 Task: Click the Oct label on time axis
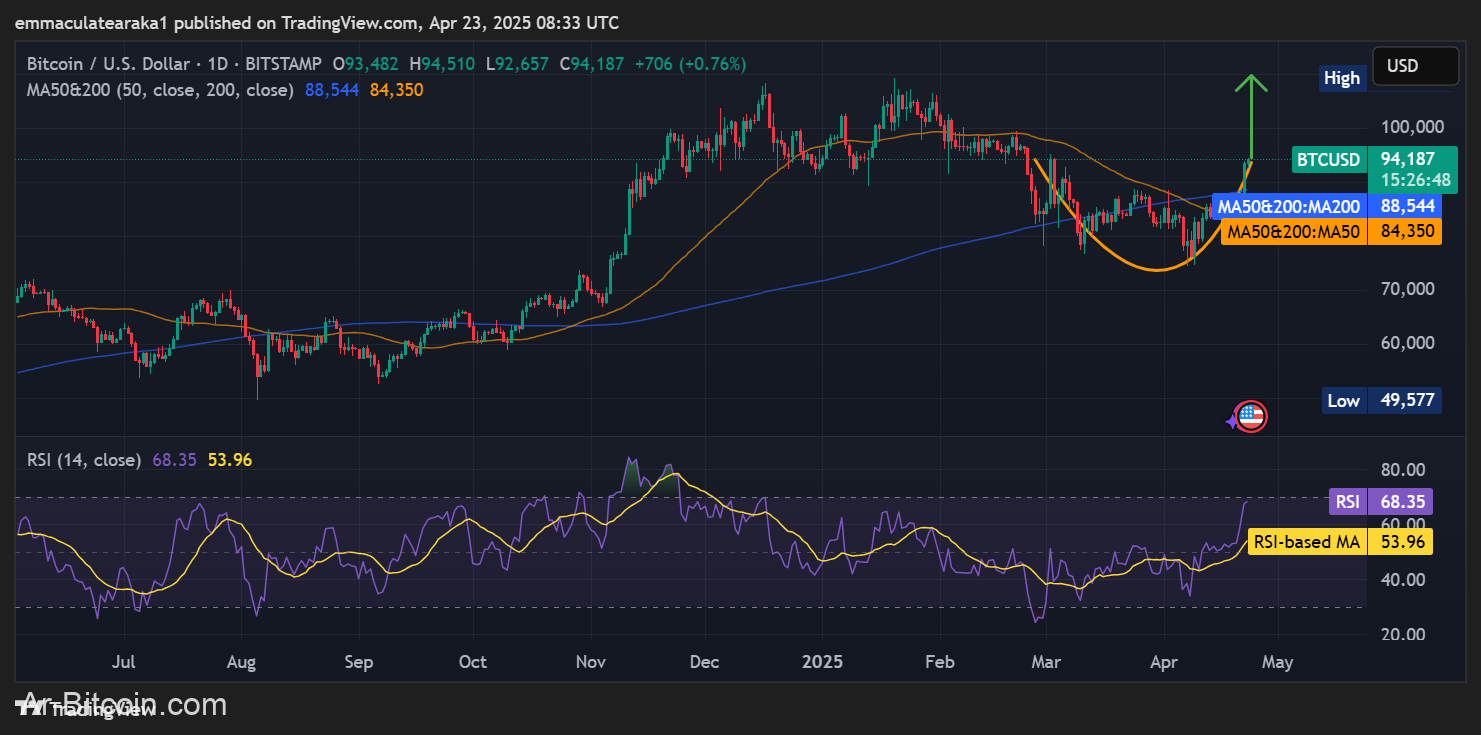[x=472, y=662]
